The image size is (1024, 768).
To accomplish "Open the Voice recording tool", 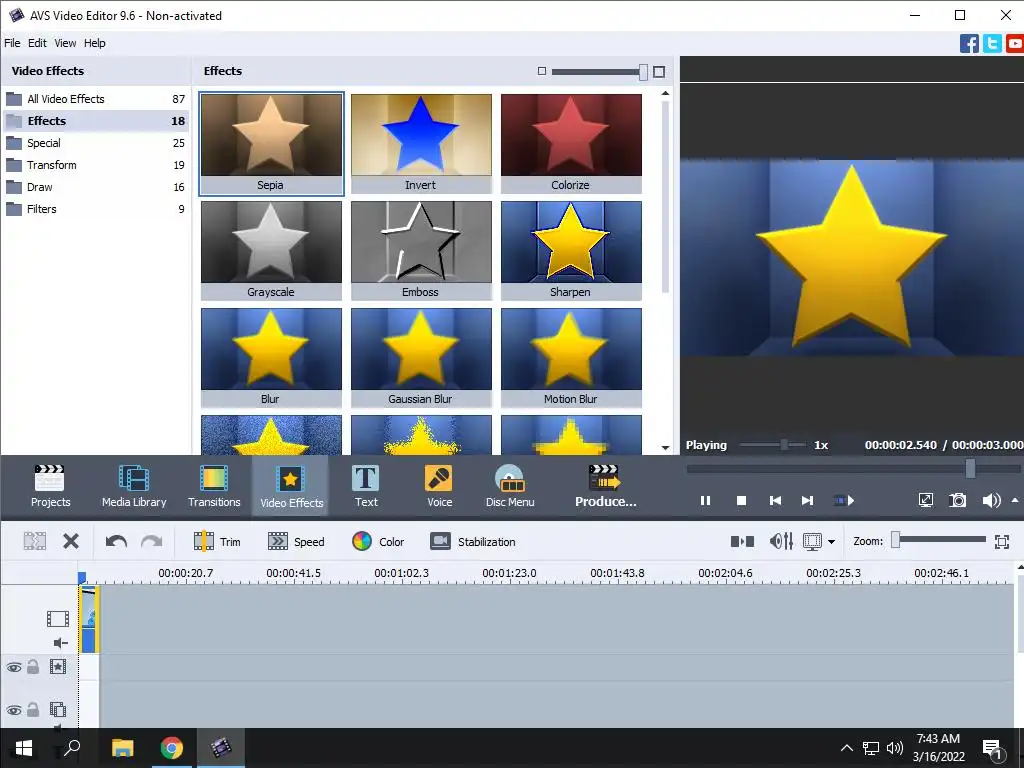I will coord(440,486).
